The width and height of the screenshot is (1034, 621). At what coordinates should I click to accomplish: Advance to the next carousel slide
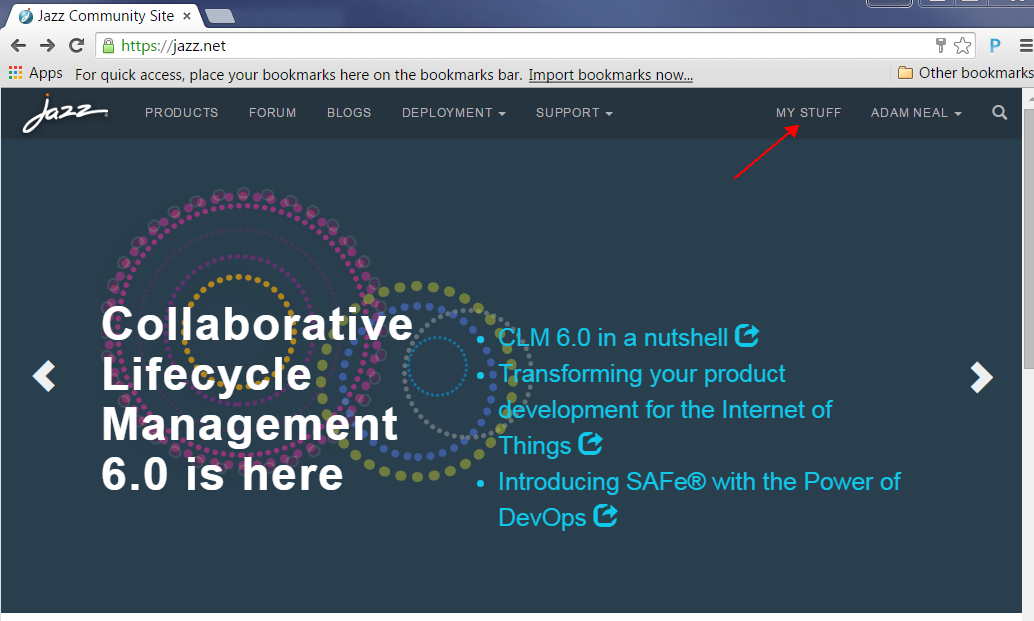point(981,377)
